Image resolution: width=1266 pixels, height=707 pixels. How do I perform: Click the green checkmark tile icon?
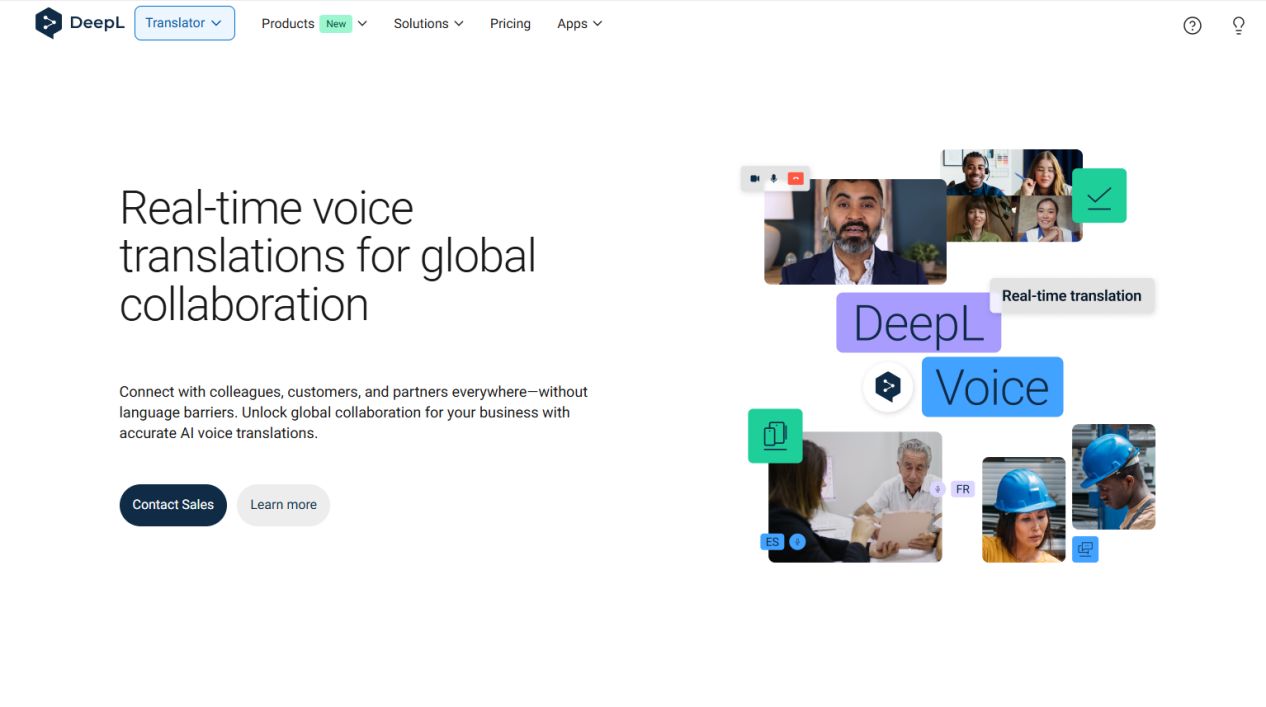[1099, 196]
